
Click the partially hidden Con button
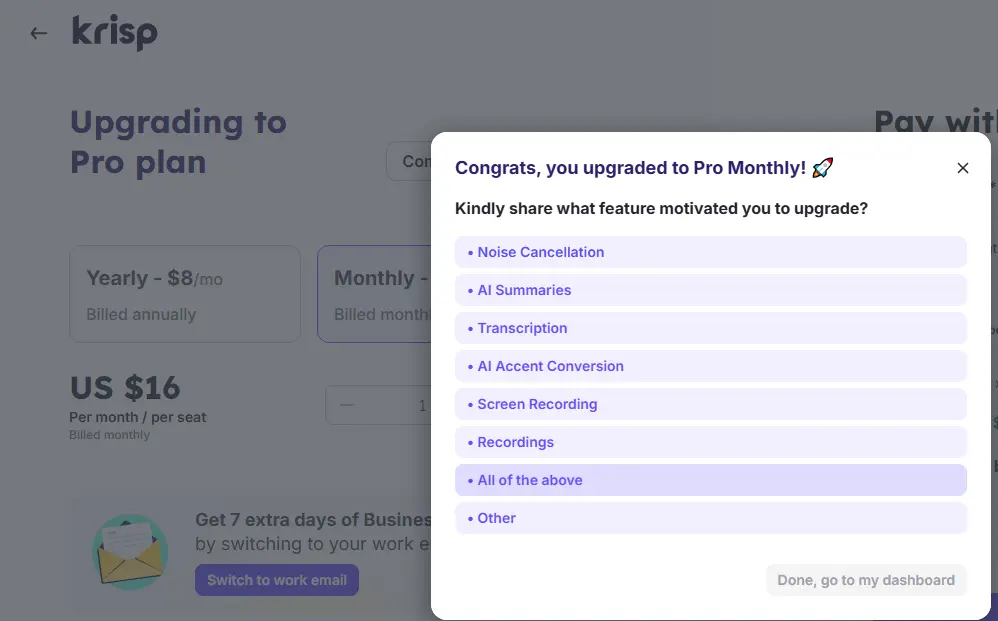pos(409,162)
